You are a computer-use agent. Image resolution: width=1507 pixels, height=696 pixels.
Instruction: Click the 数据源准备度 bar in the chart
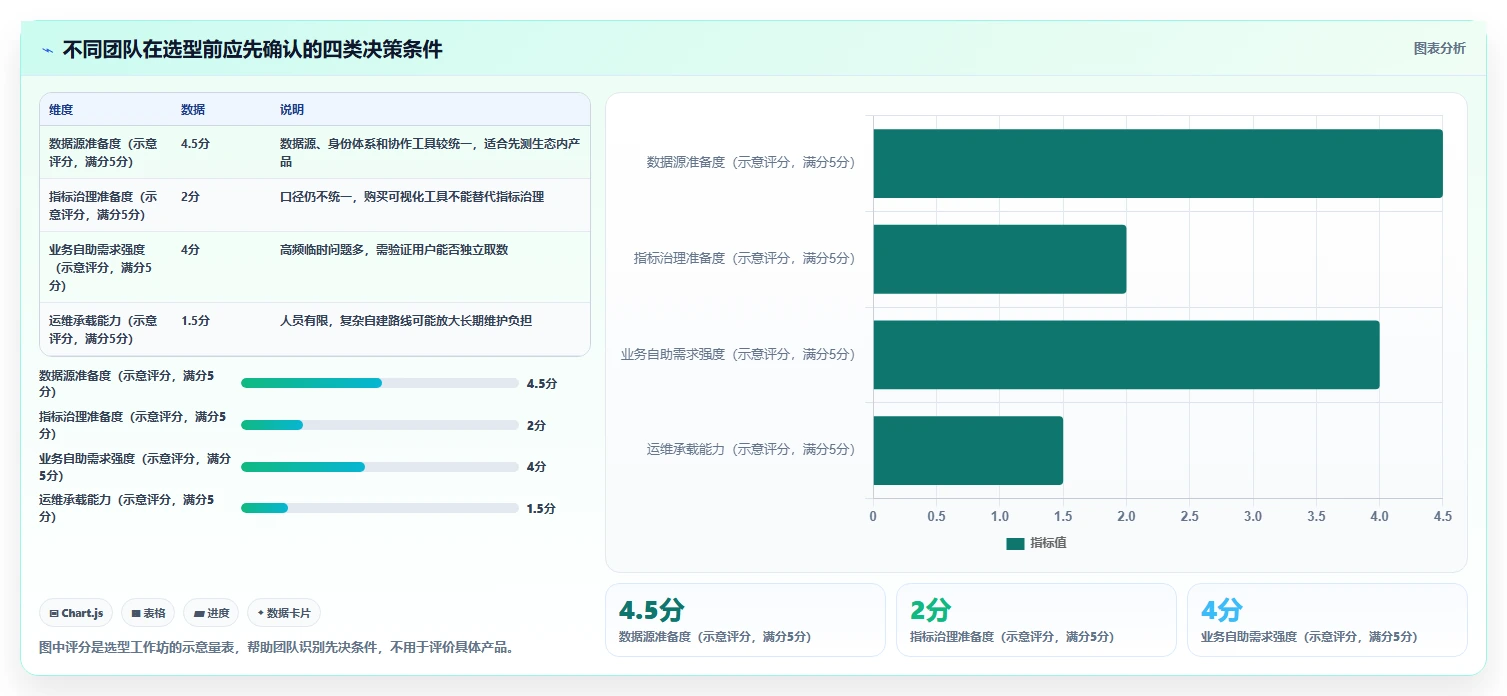click(x=1158, y=163)
